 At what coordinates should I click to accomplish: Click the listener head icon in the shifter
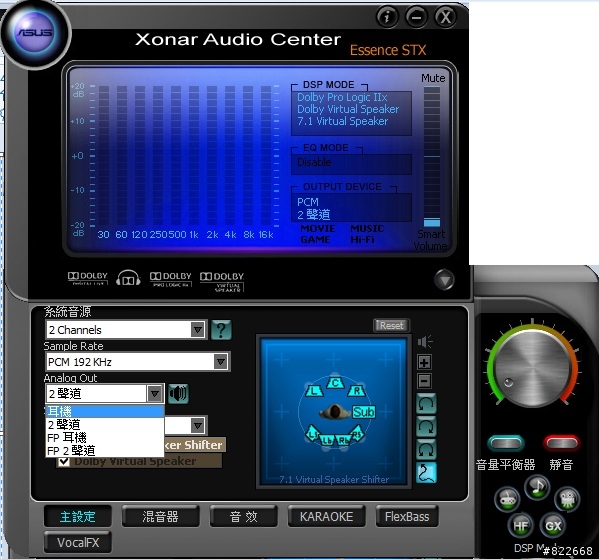pos(334,412)
